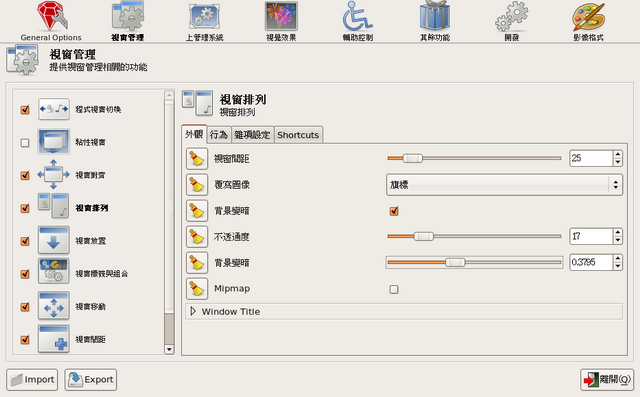This screenshot has width=640, height=397.
Task: Reset Mipmap setting with its broom icon
Action: pos(197,288)
